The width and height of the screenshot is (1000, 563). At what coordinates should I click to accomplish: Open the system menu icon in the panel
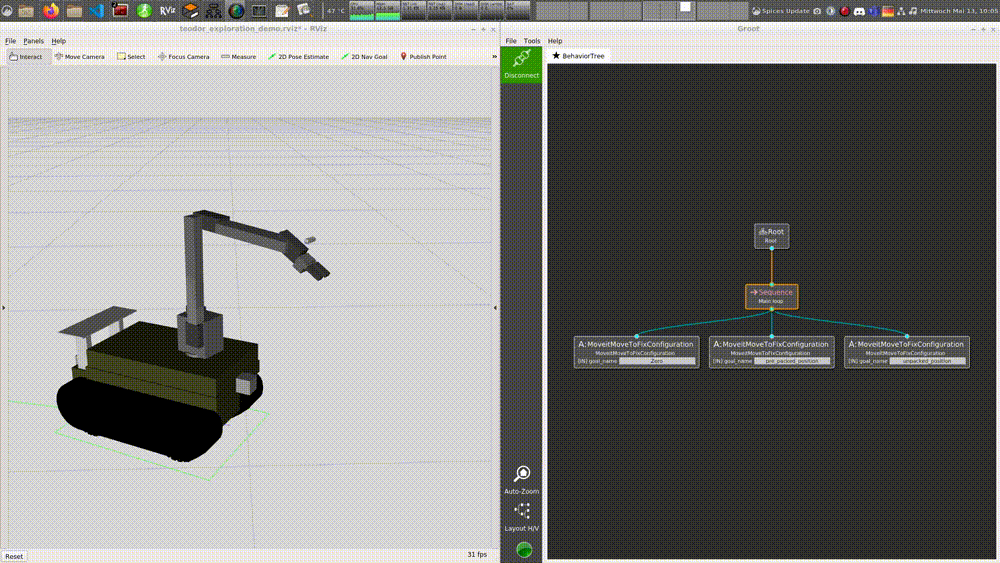coord(7,10)
